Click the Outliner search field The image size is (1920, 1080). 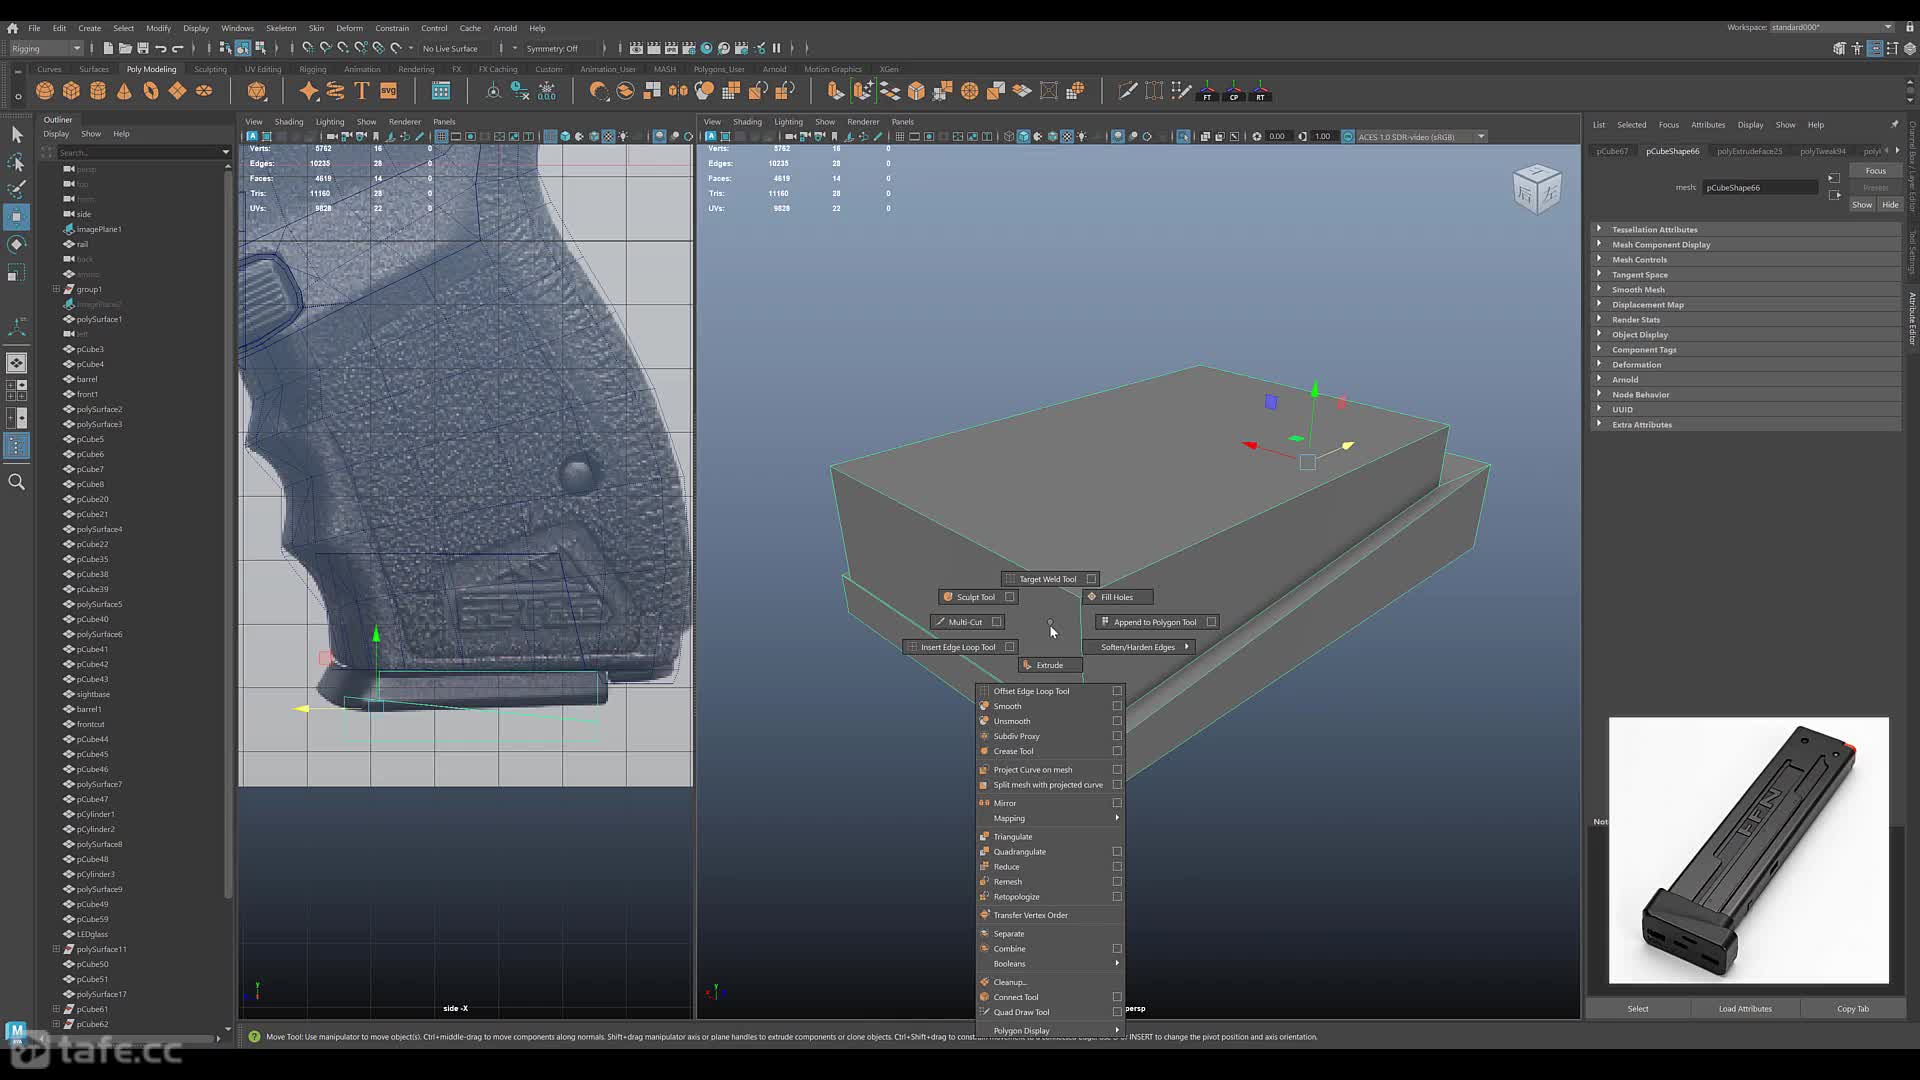click(x=140, y=152)
